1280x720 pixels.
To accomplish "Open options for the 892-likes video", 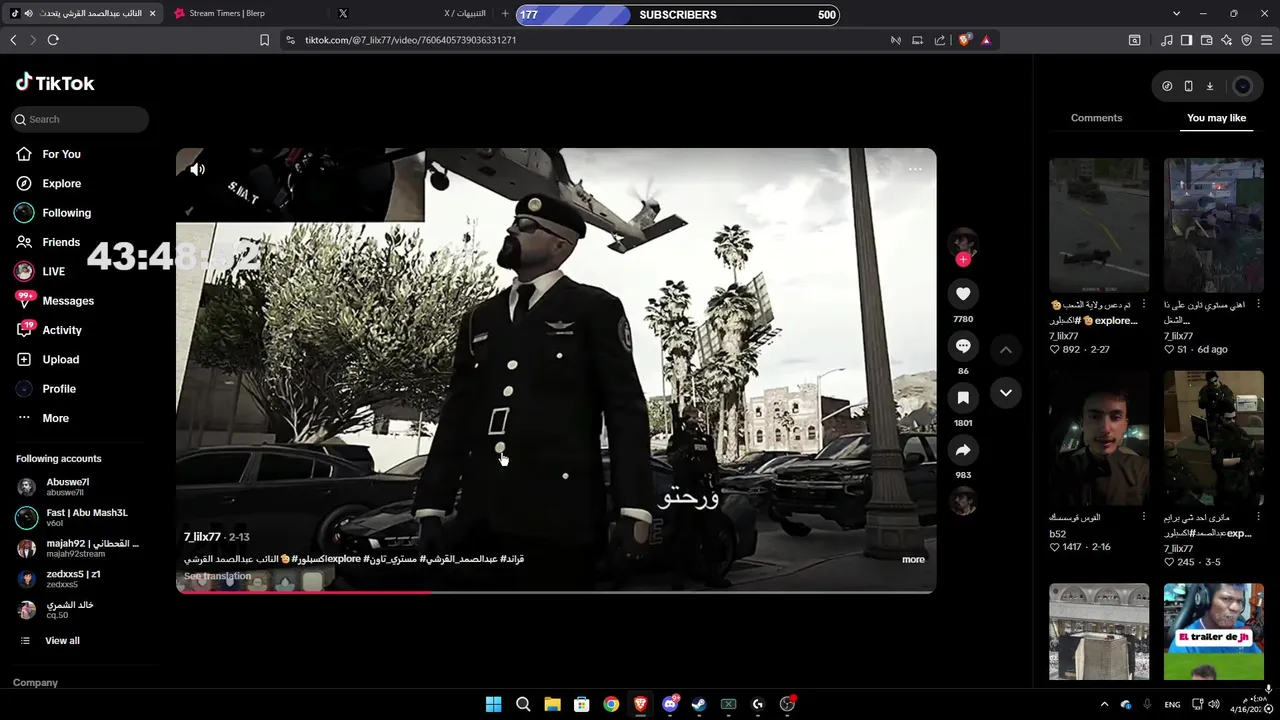I will coord(1144,304).
